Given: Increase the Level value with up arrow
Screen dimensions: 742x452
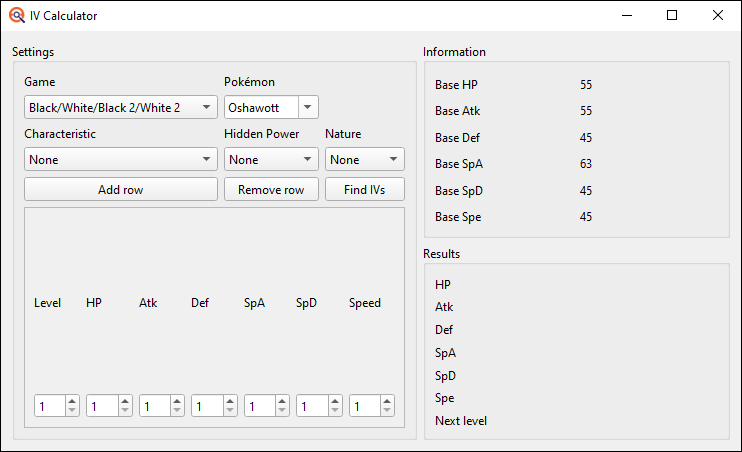Looking at the screenshot, I should [x=72, y=401].
